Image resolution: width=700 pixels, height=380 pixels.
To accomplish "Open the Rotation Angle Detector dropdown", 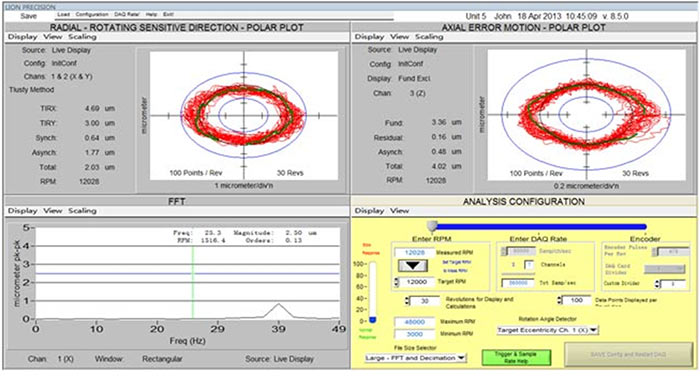I will click(x=547, y=330).
